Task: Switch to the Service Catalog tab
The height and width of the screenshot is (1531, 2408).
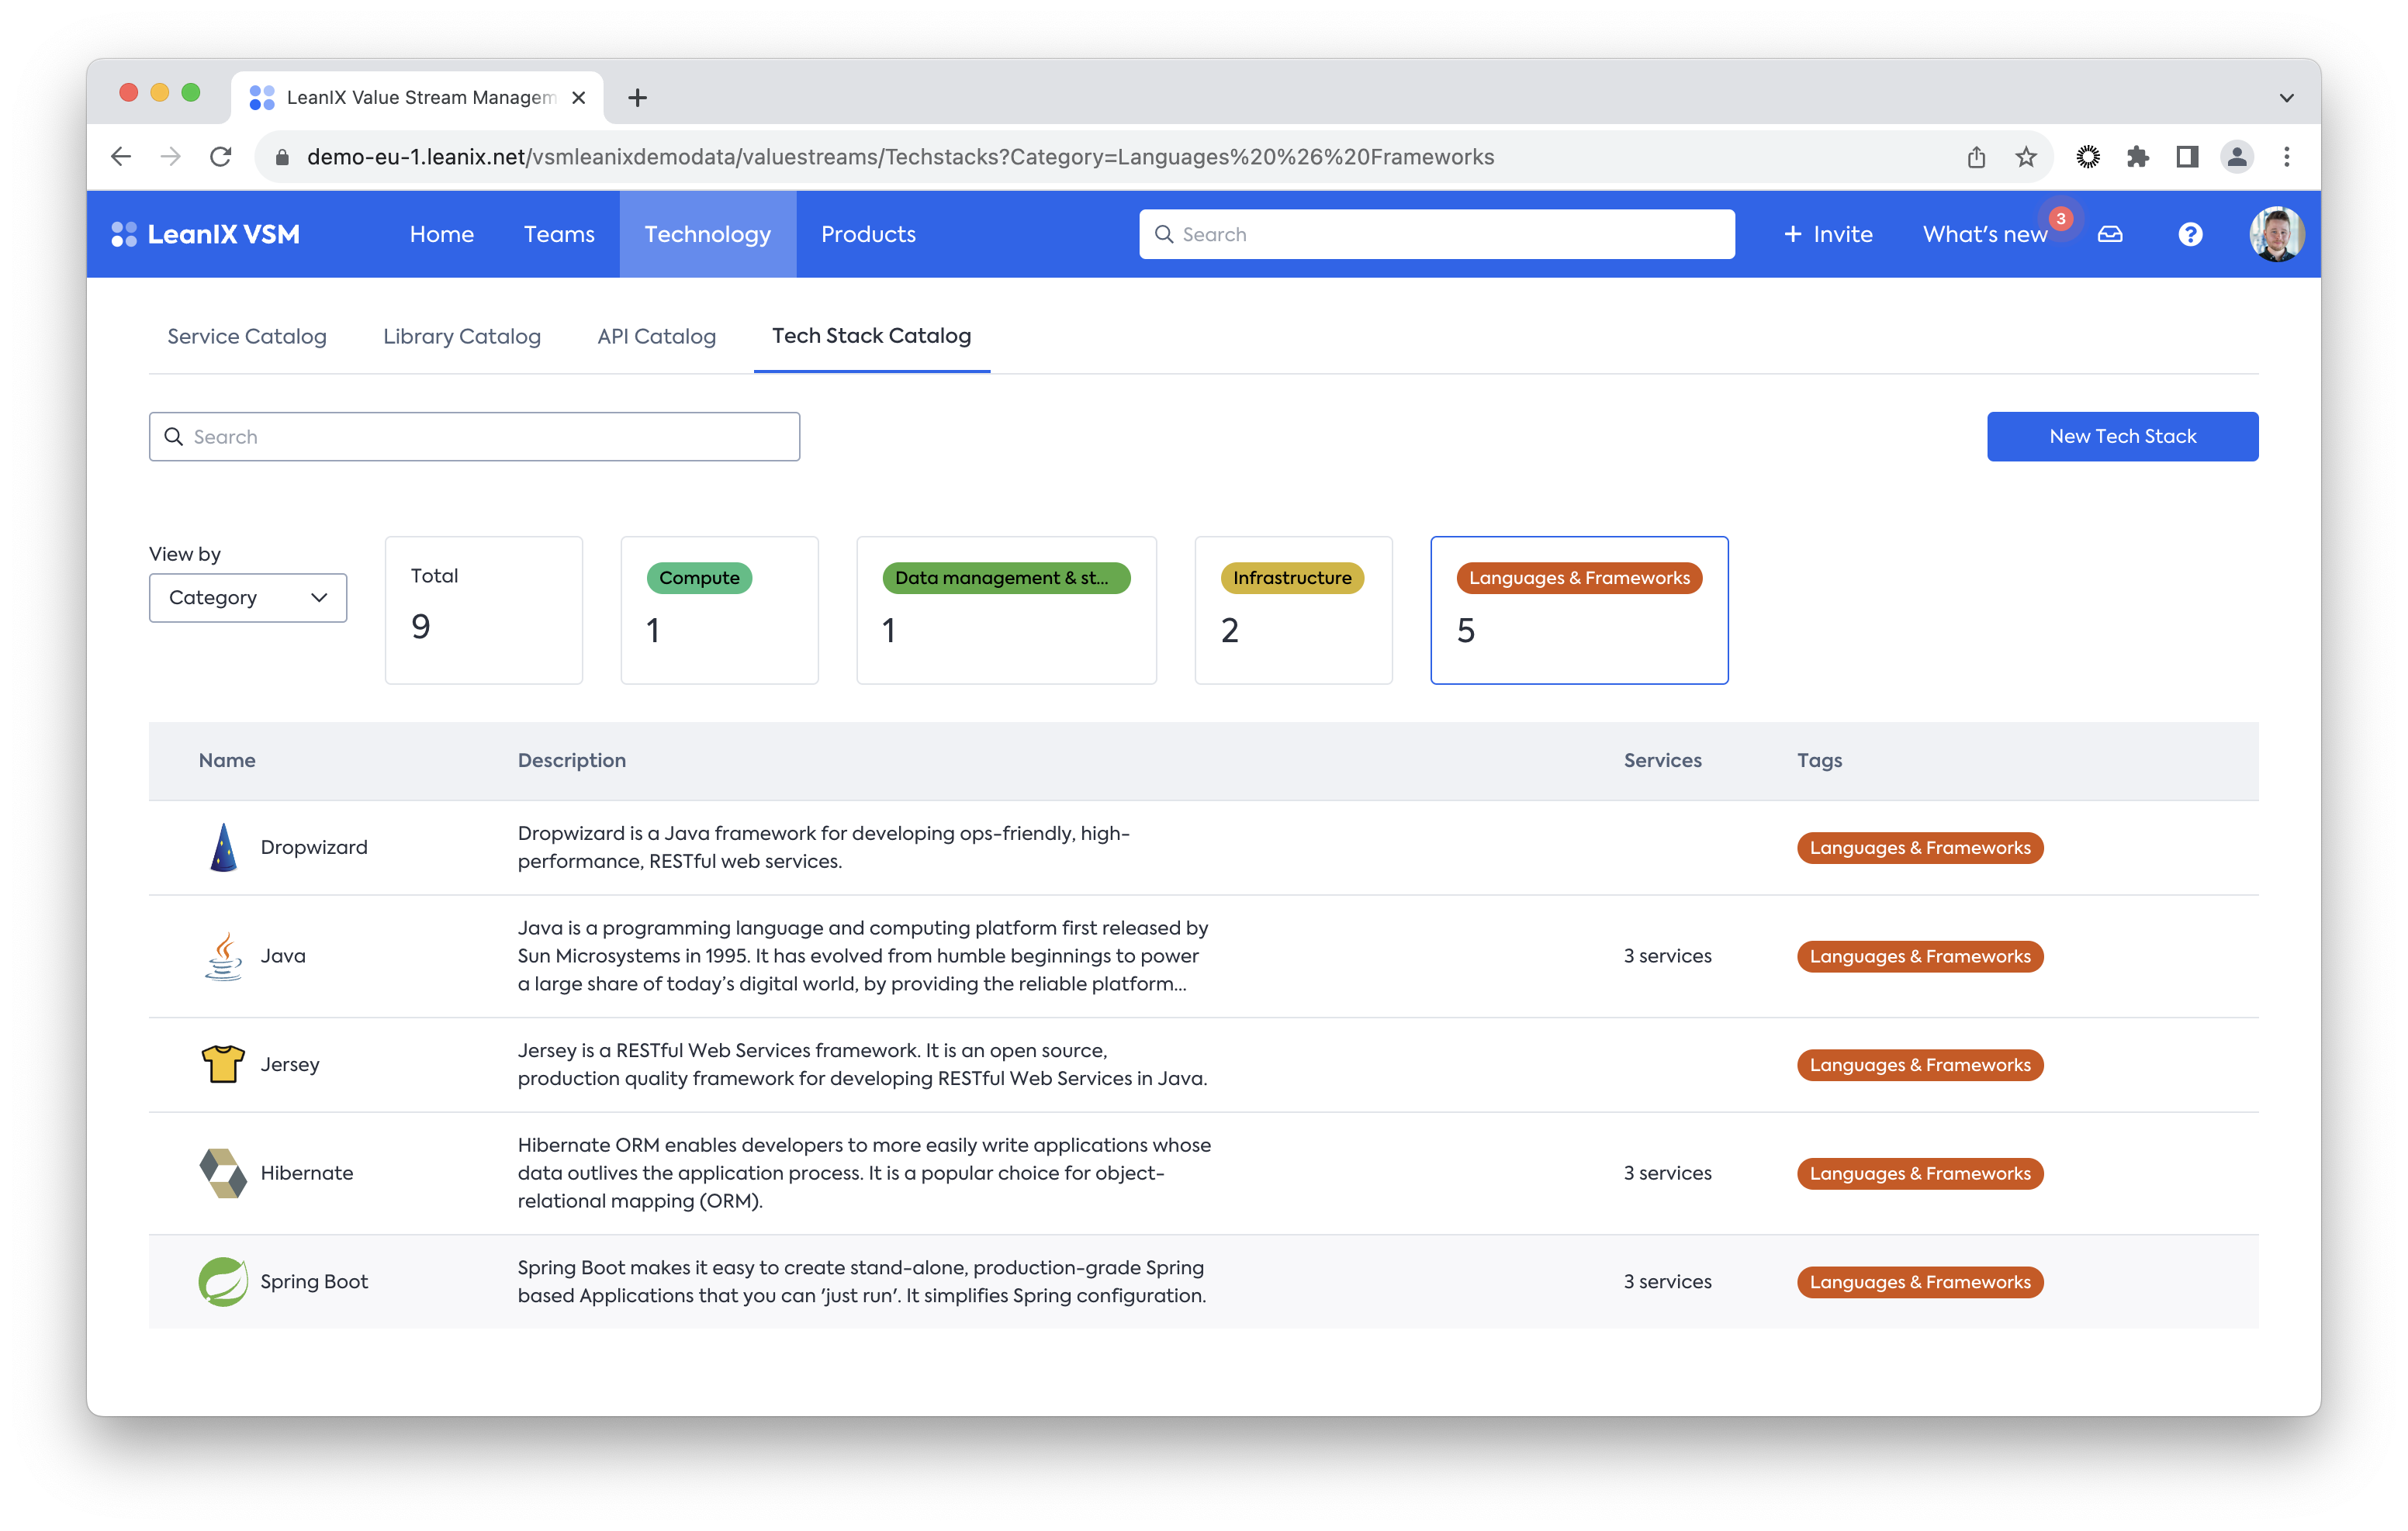Action: (247, 336)
